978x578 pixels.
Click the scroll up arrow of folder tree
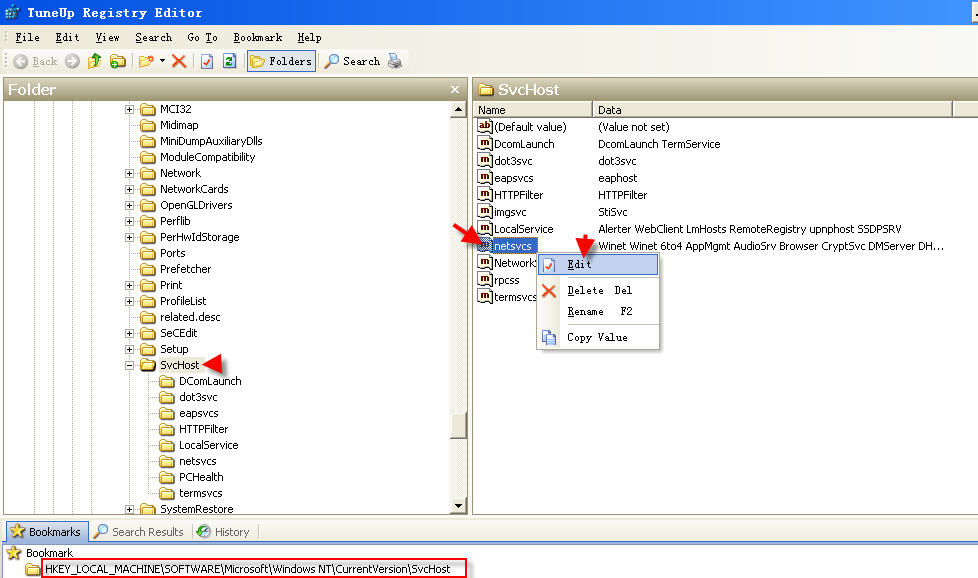(458, 110)
